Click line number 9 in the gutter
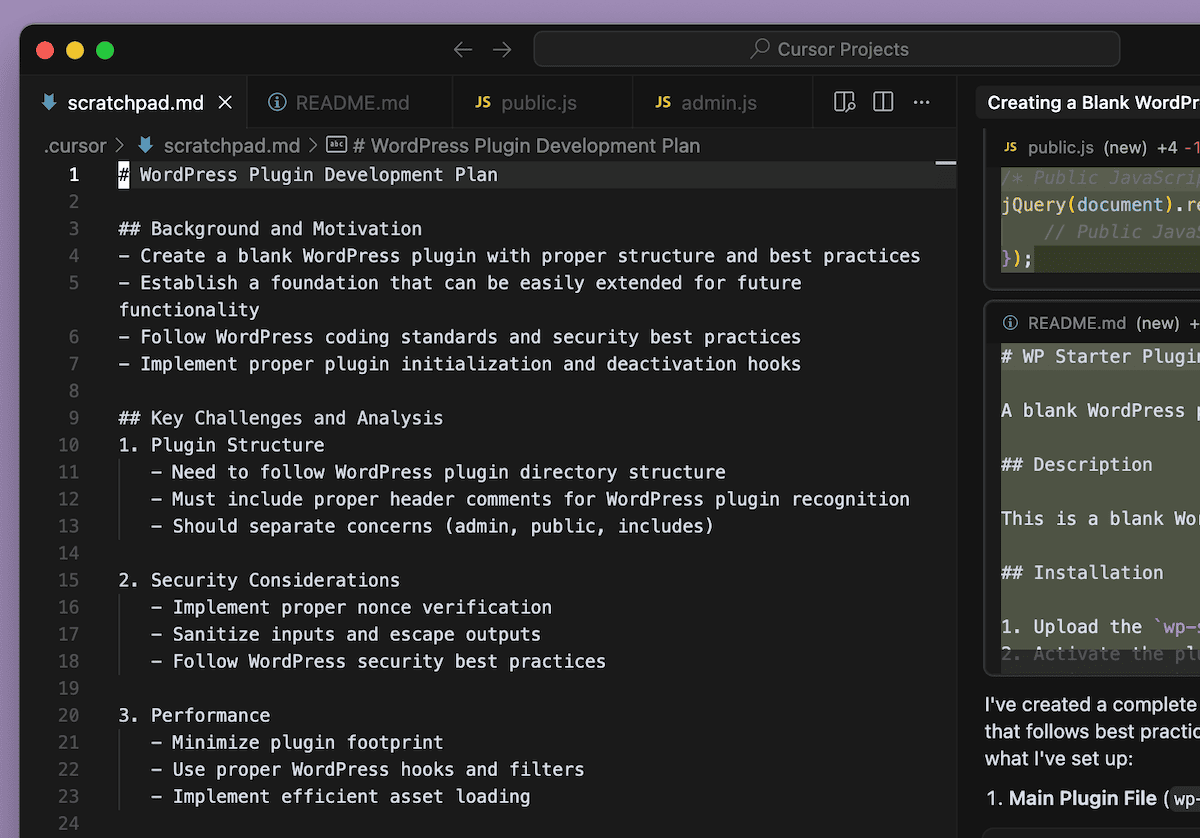The width and height of the screenshot is (1200, 838). coord(73,418)
